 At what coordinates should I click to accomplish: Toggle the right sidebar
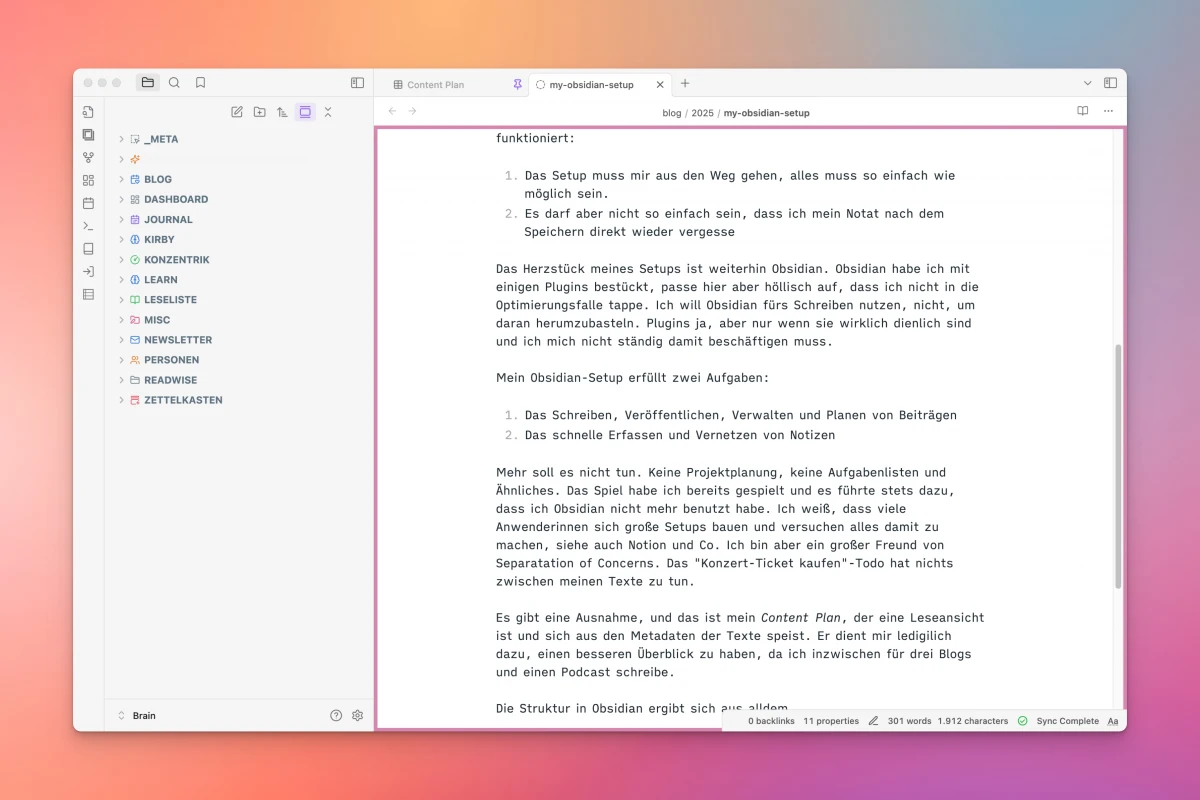pos(1110,83)
